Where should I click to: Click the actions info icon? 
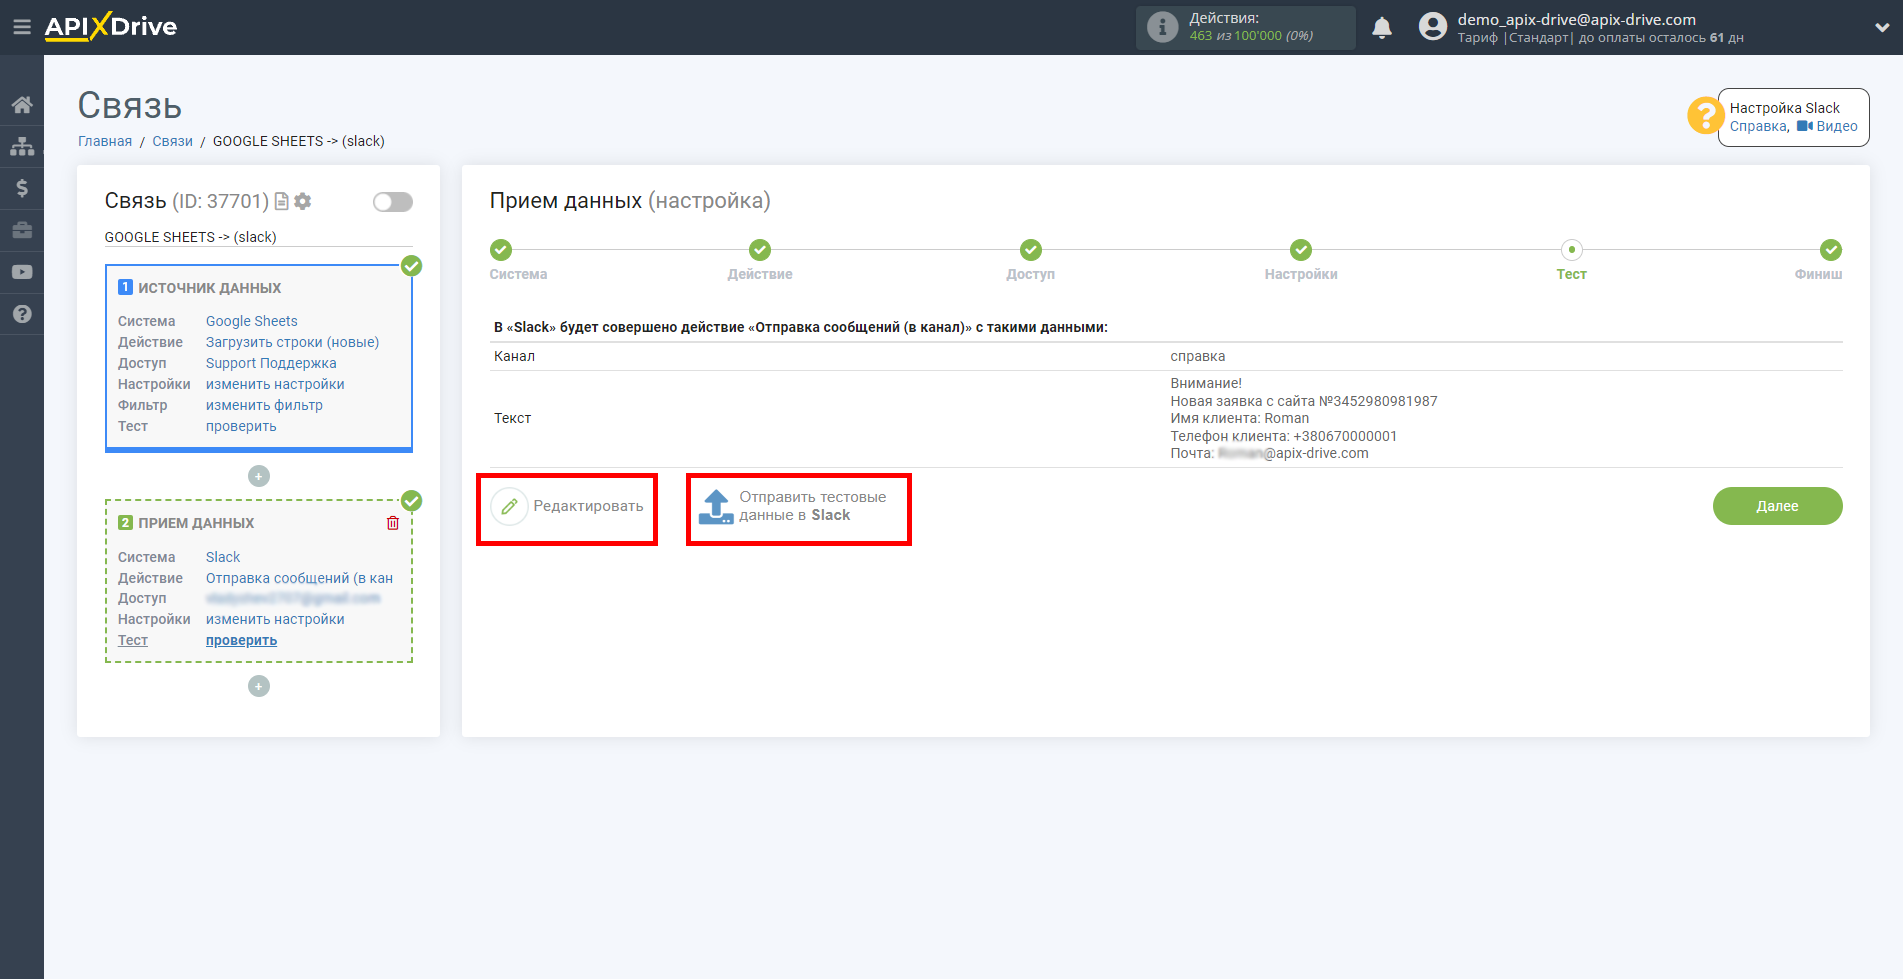(1162, 27)
